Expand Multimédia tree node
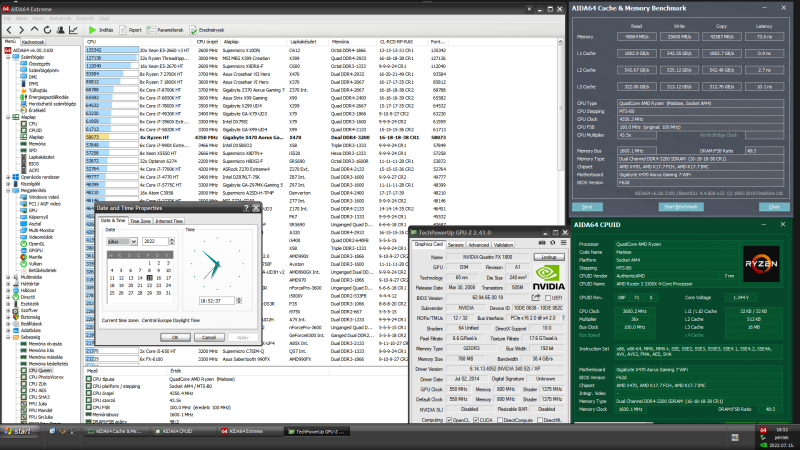800x450 pixels. [x=8, y=277]
